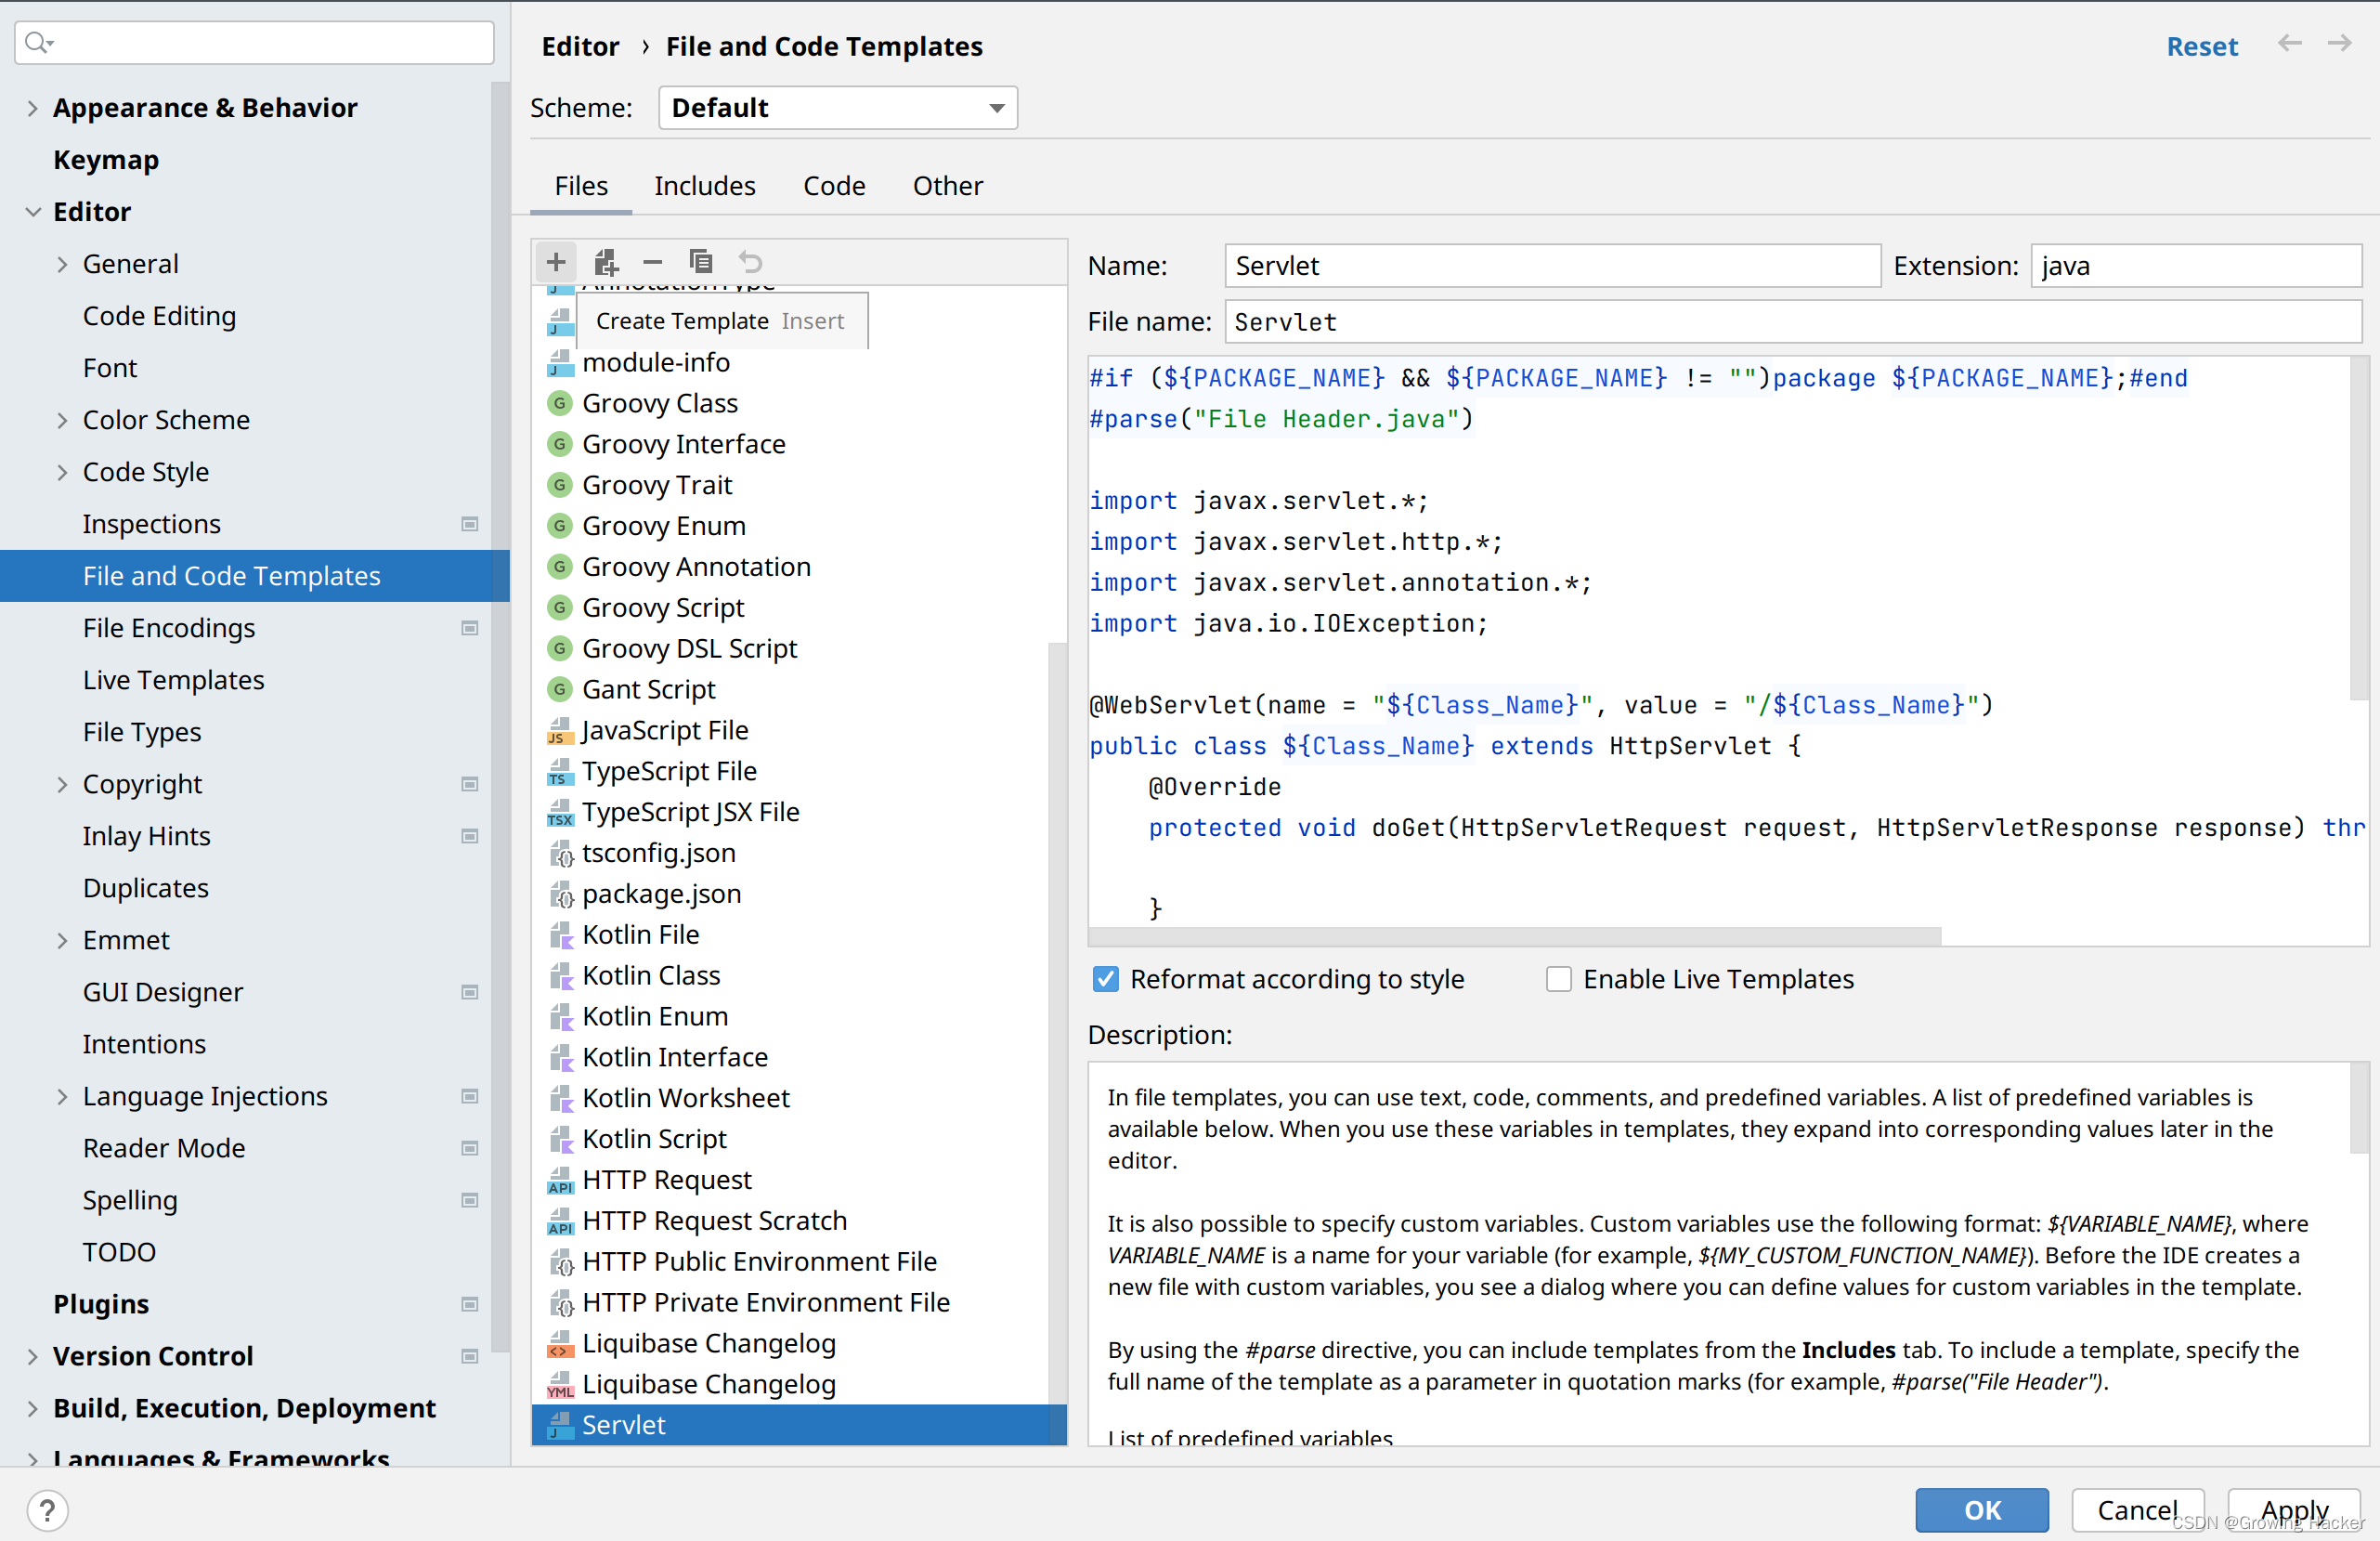Viewport: 2380px width, 1541px height.
Task: Switch to the Code tab
Action: (833, 186)
